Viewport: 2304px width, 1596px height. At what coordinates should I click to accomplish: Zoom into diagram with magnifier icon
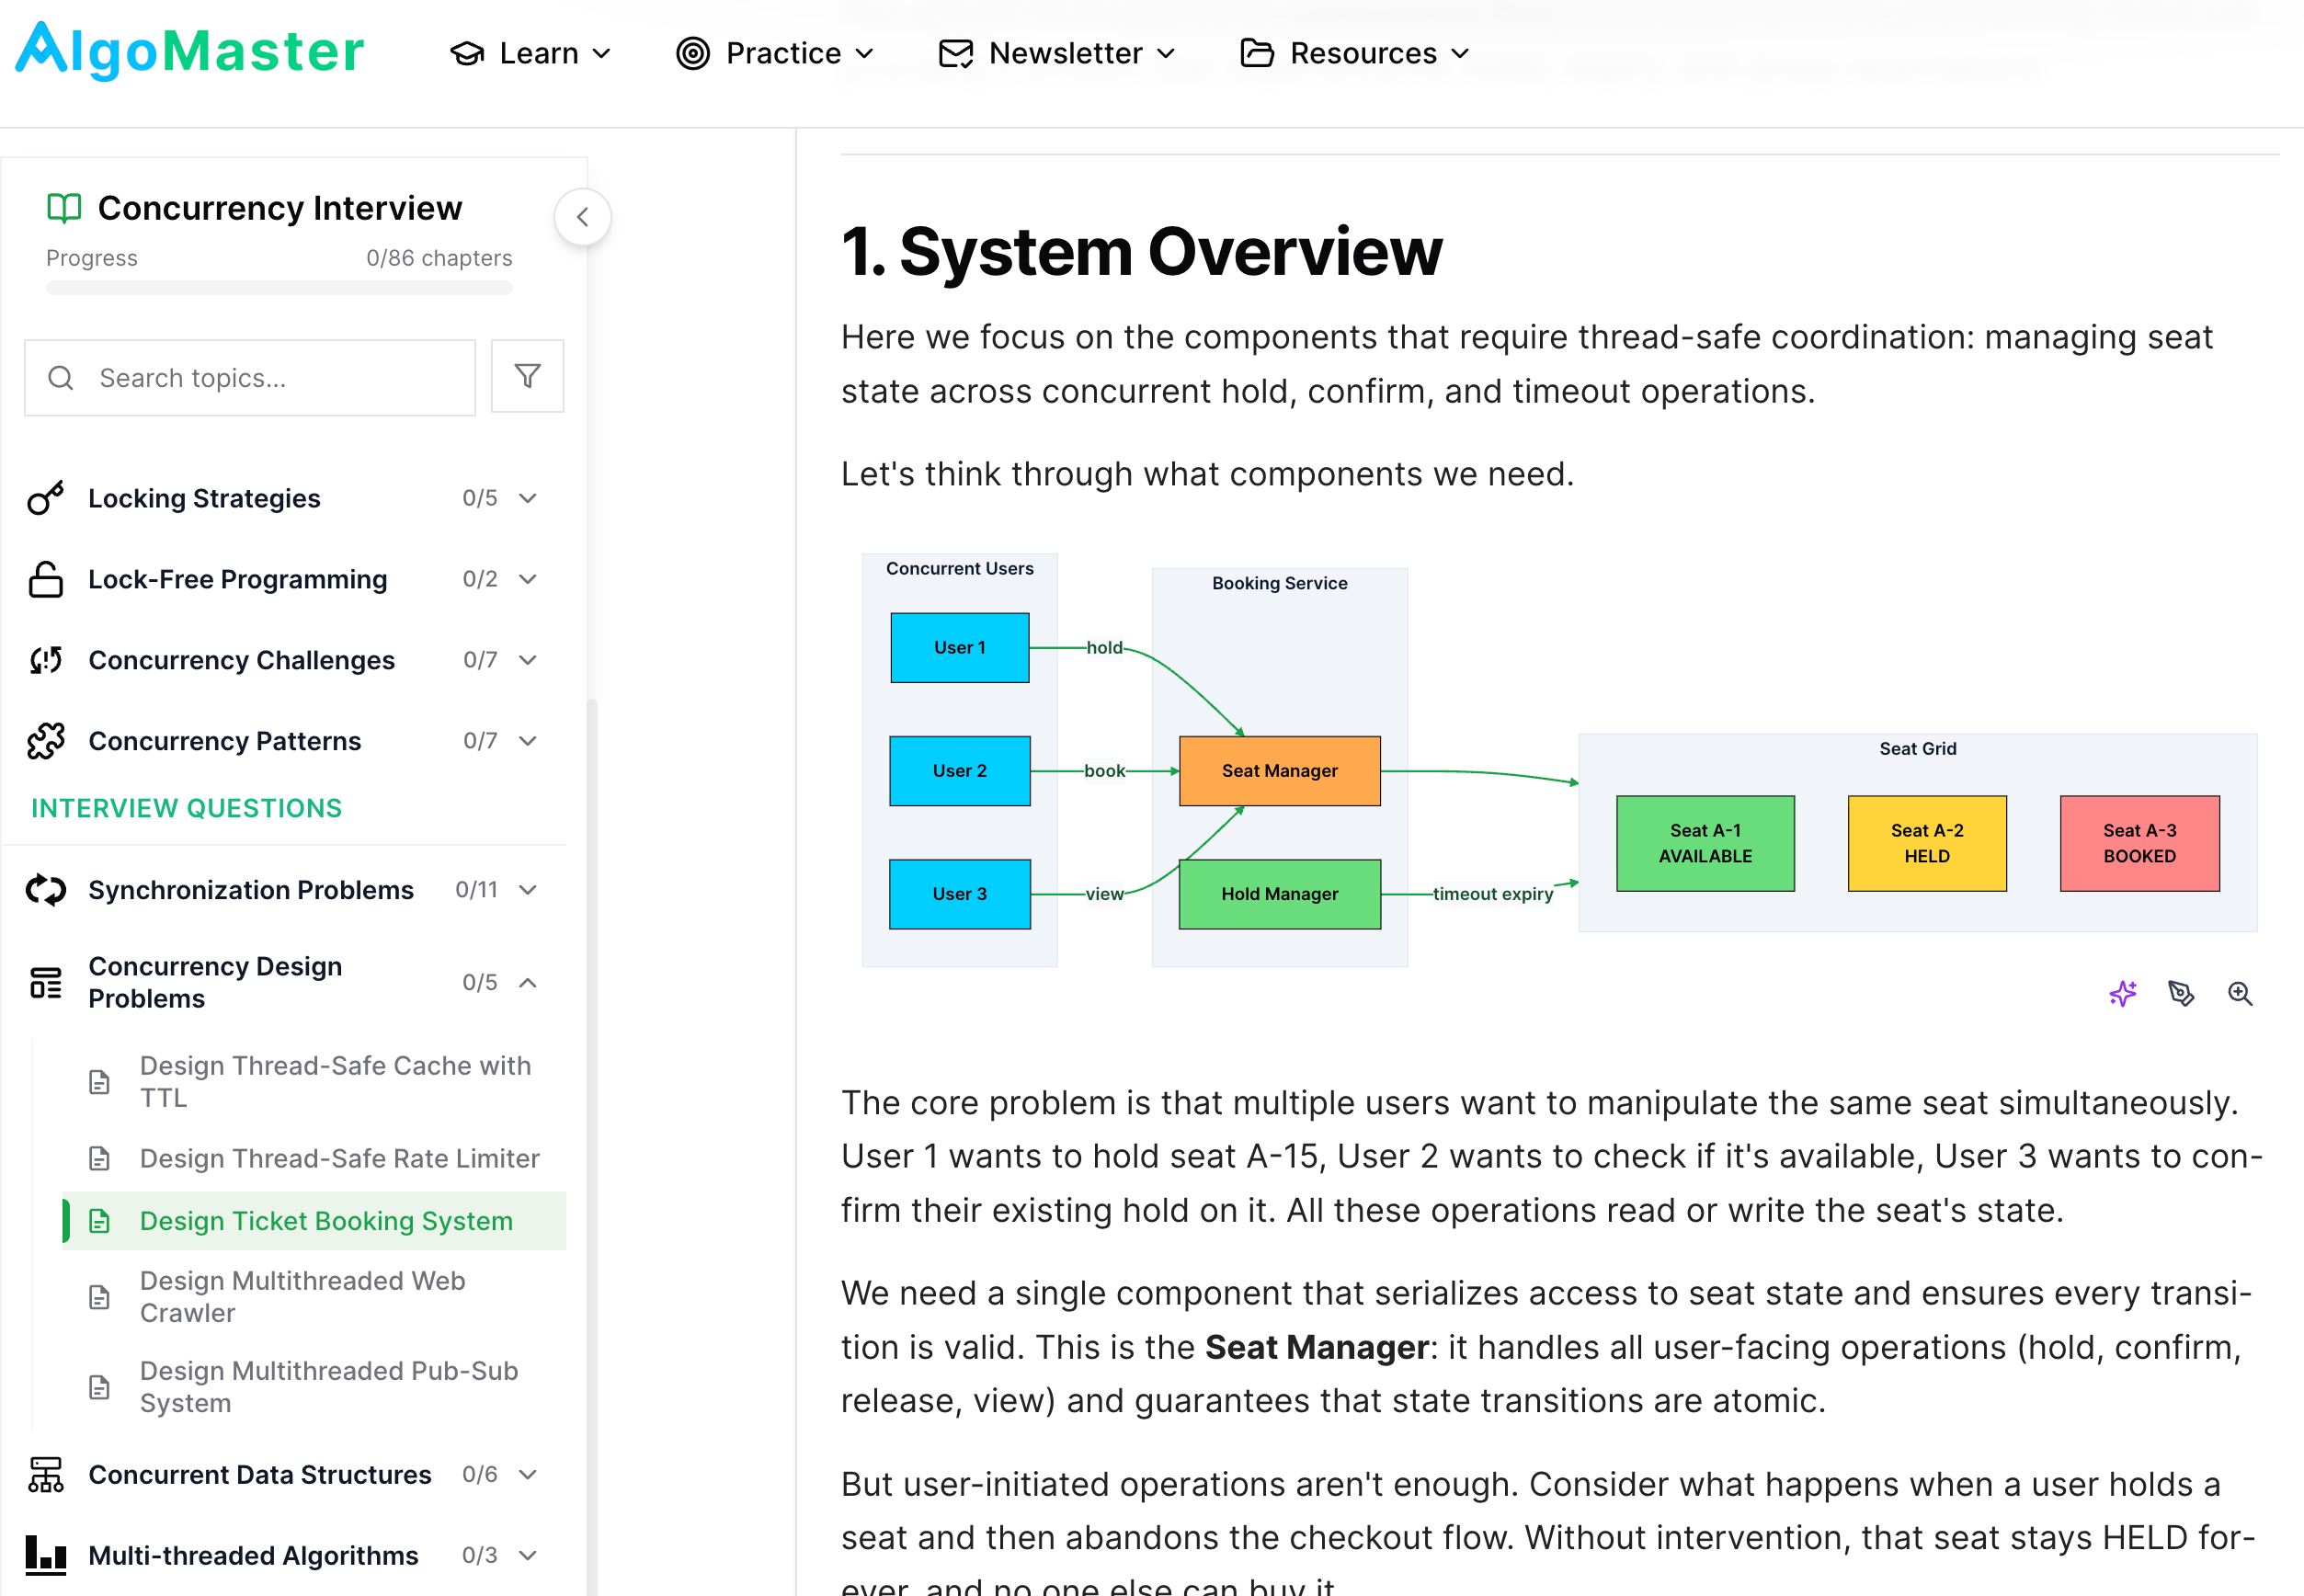click(x=2240, y=994)
